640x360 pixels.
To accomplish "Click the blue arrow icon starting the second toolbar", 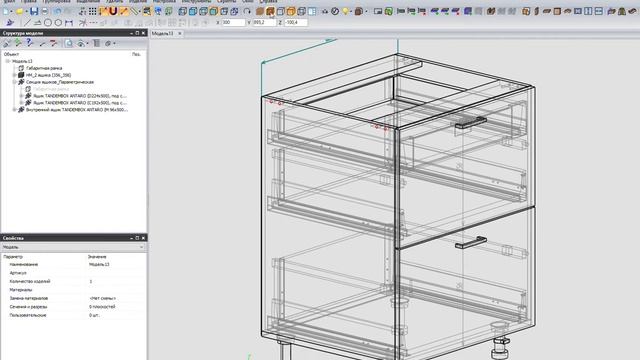I will pos(10,23).
